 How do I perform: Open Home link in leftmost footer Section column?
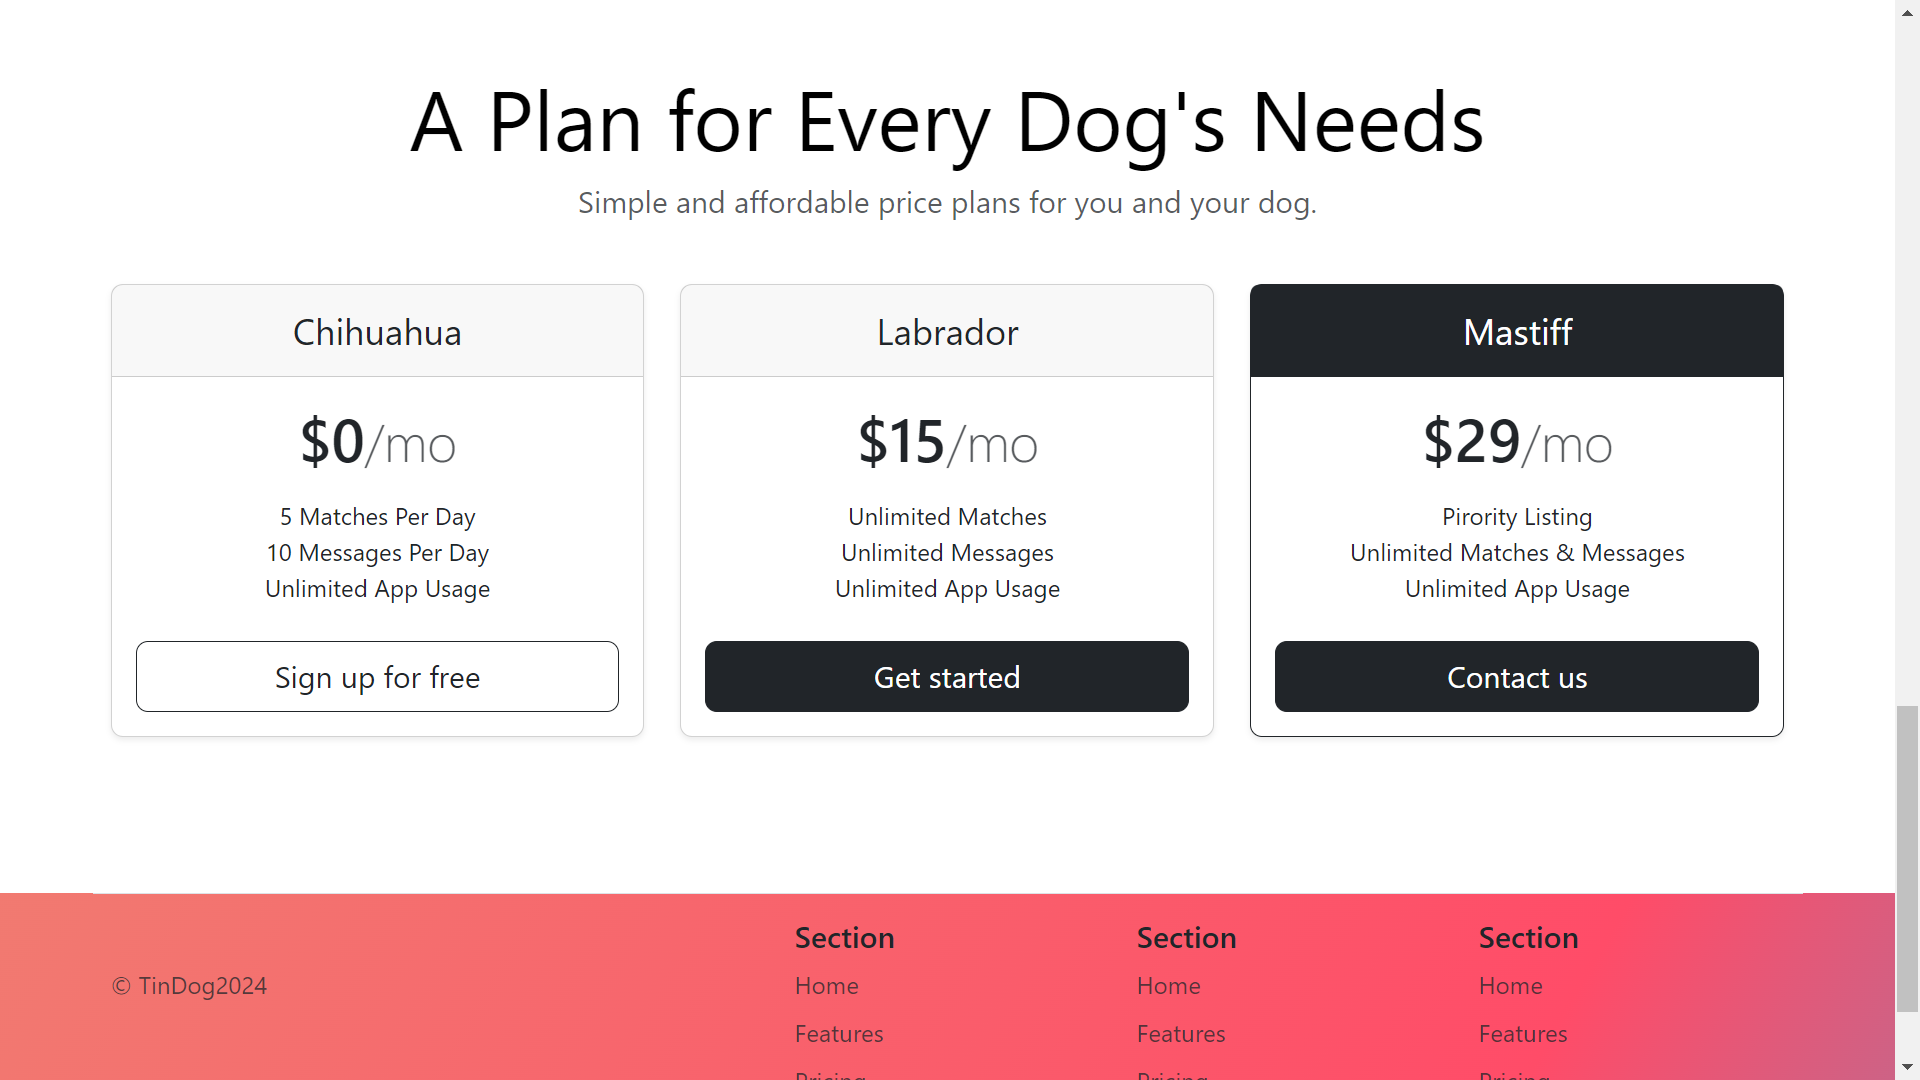(x=826, y=986)
